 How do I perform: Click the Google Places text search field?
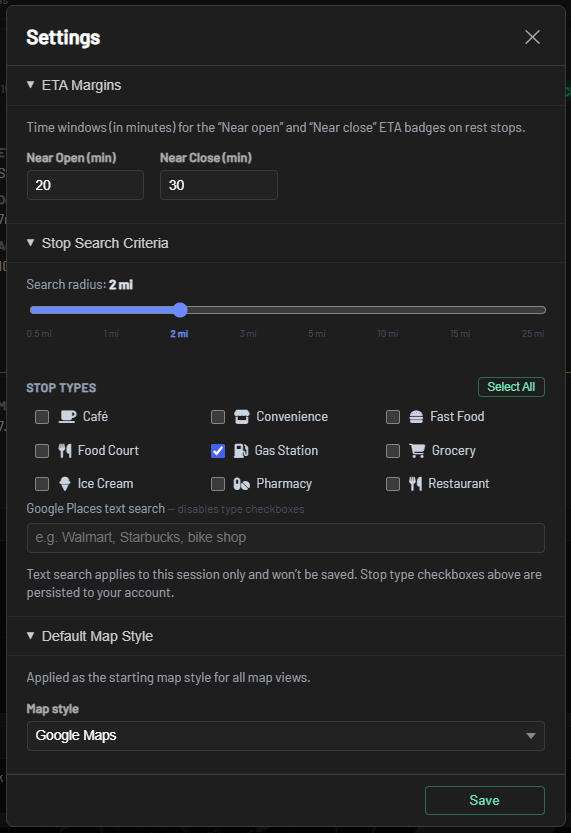286,538
